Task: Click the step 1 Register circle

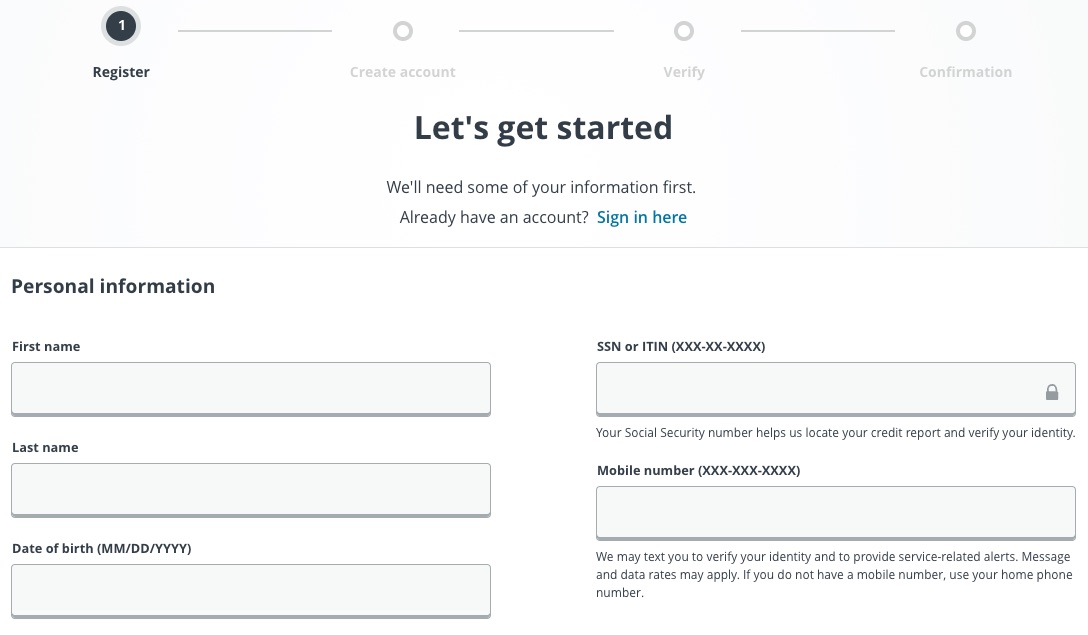Action: tap(121, 26)
